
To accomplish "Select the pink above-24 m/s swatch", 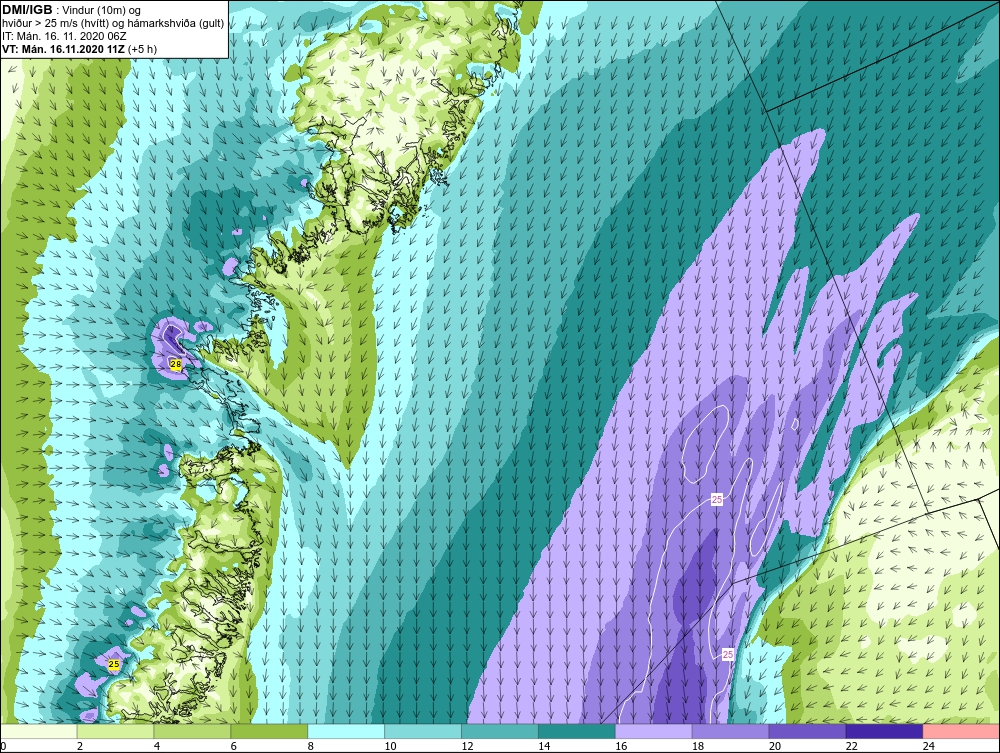I will point(961,731).
